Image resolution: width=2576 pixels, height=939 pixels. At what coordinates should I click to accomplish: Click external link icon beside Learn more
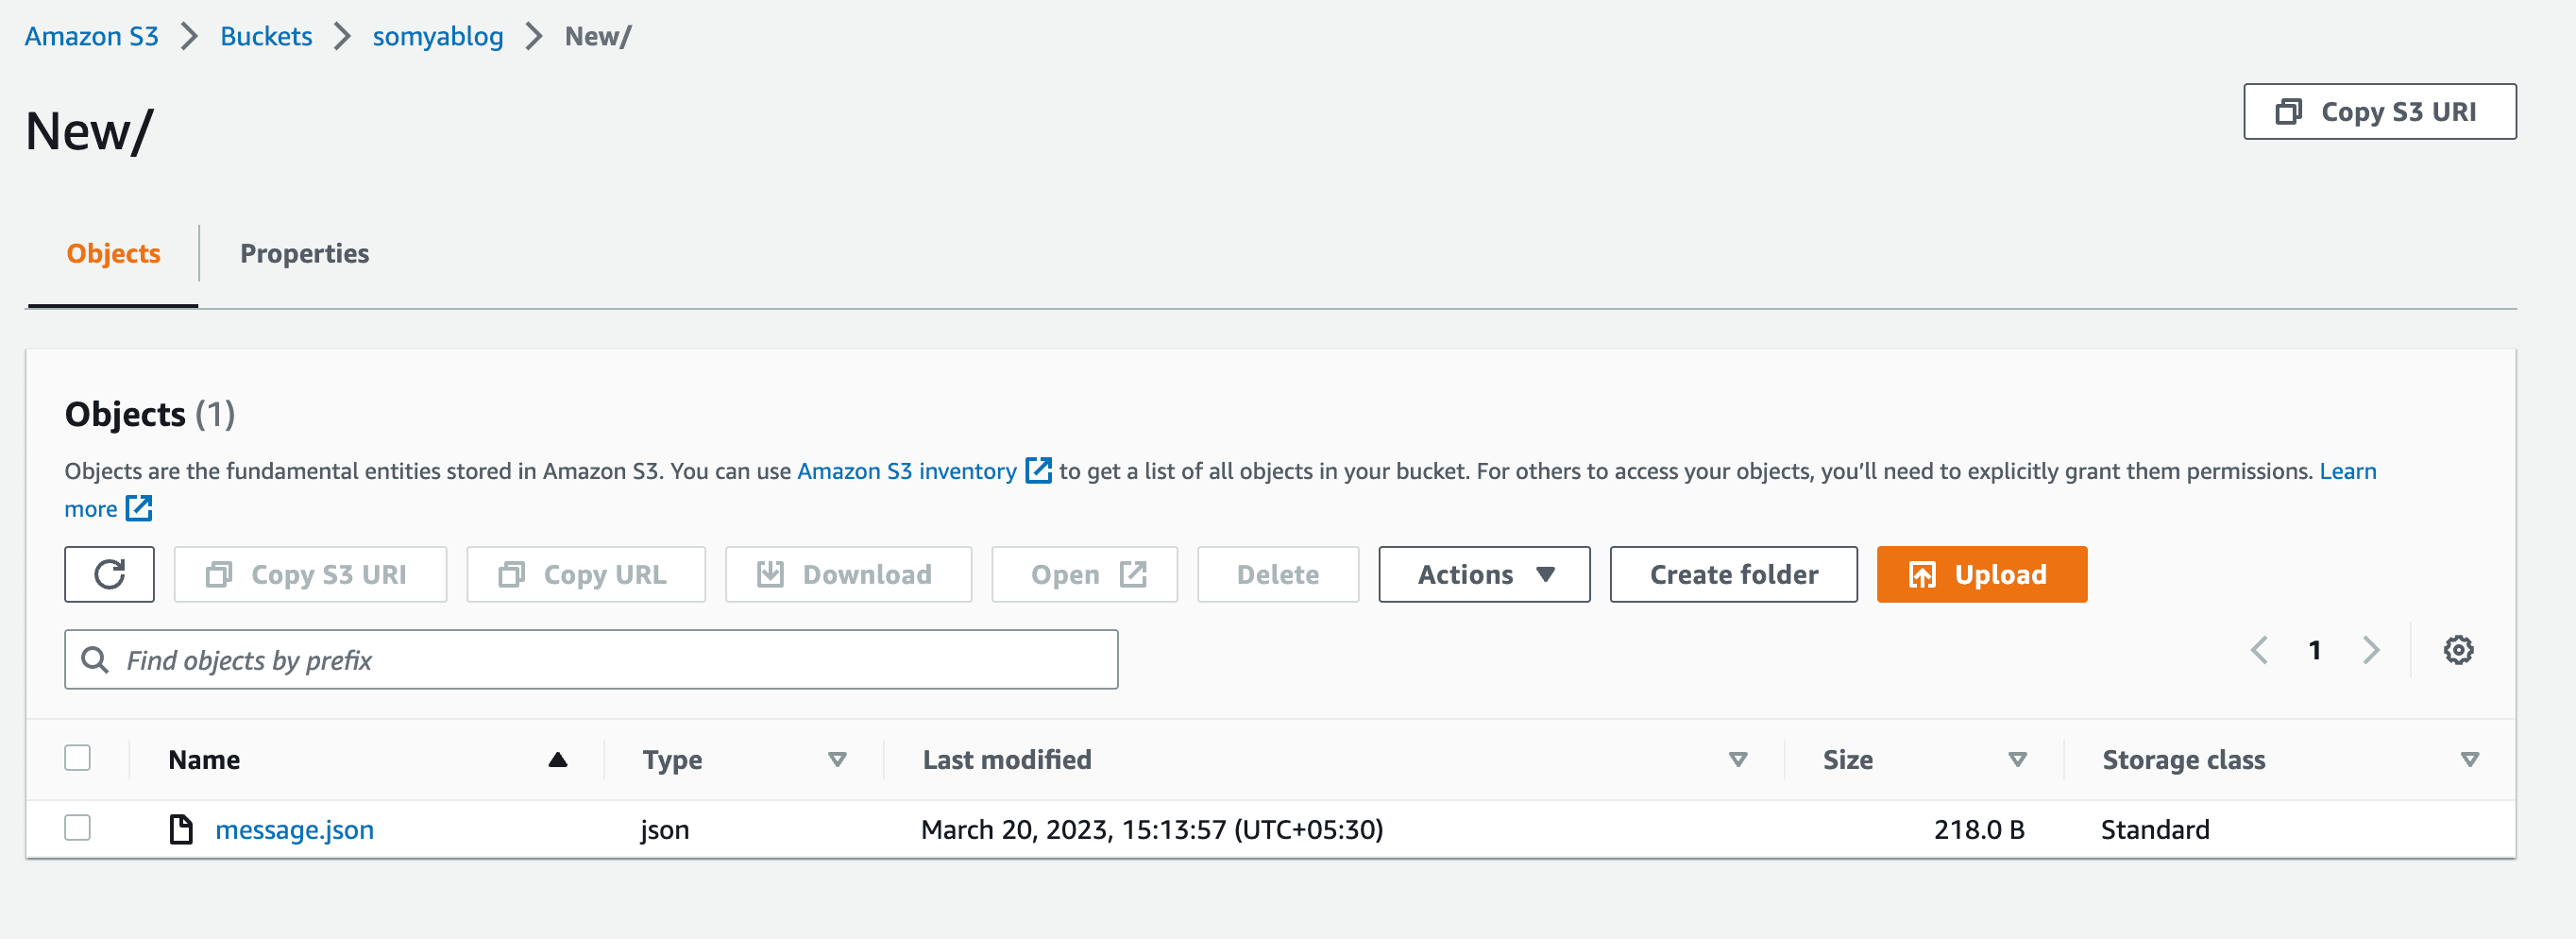point(138,508)
